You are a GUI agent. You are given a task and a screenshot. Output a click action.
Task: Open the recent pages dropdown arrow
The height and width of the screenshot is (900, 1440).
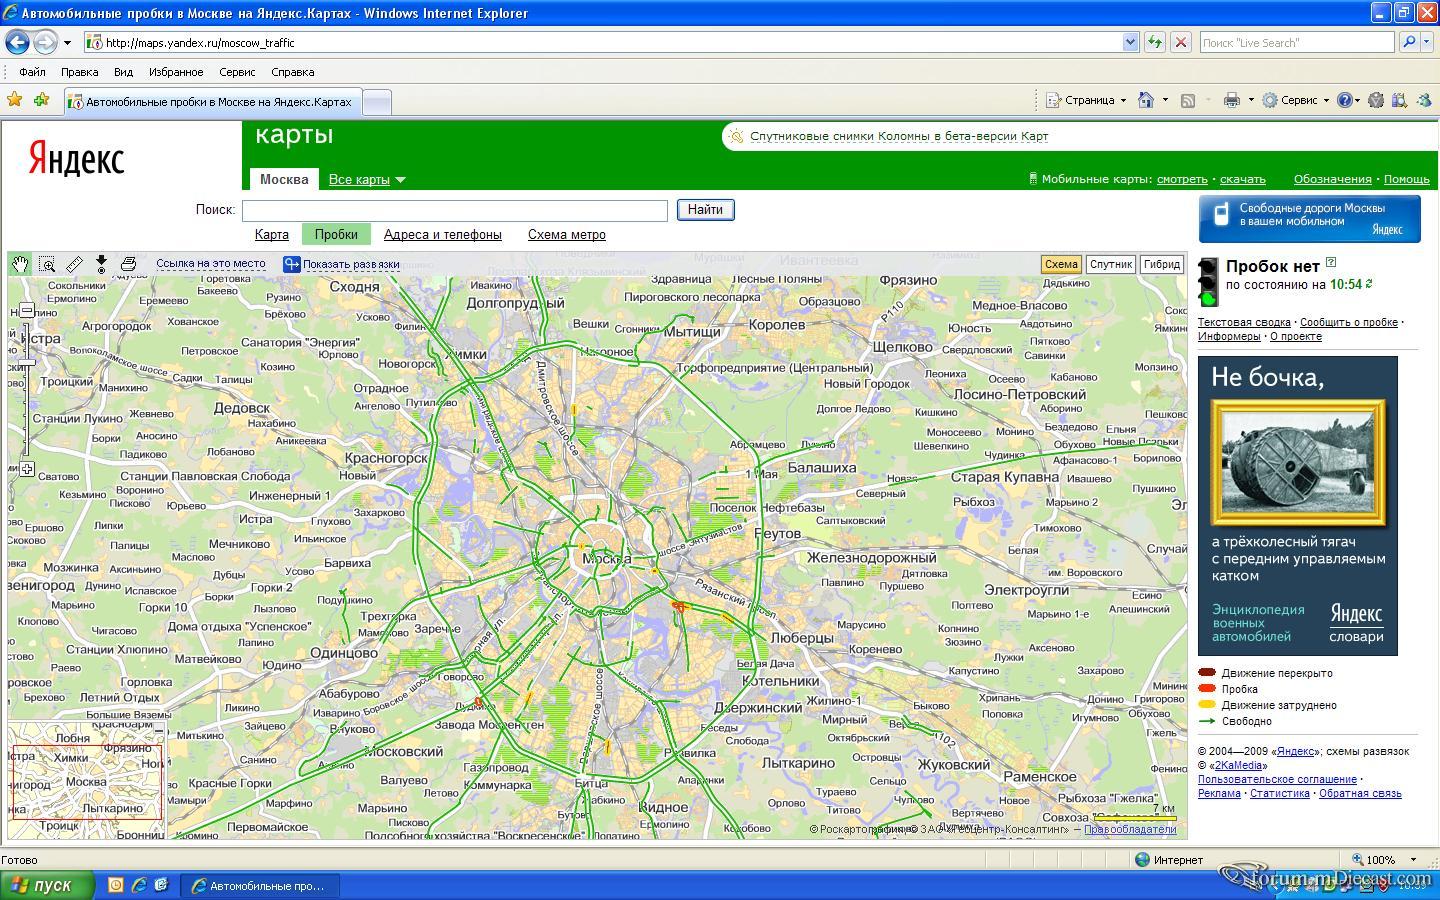(x=67, y=42)
